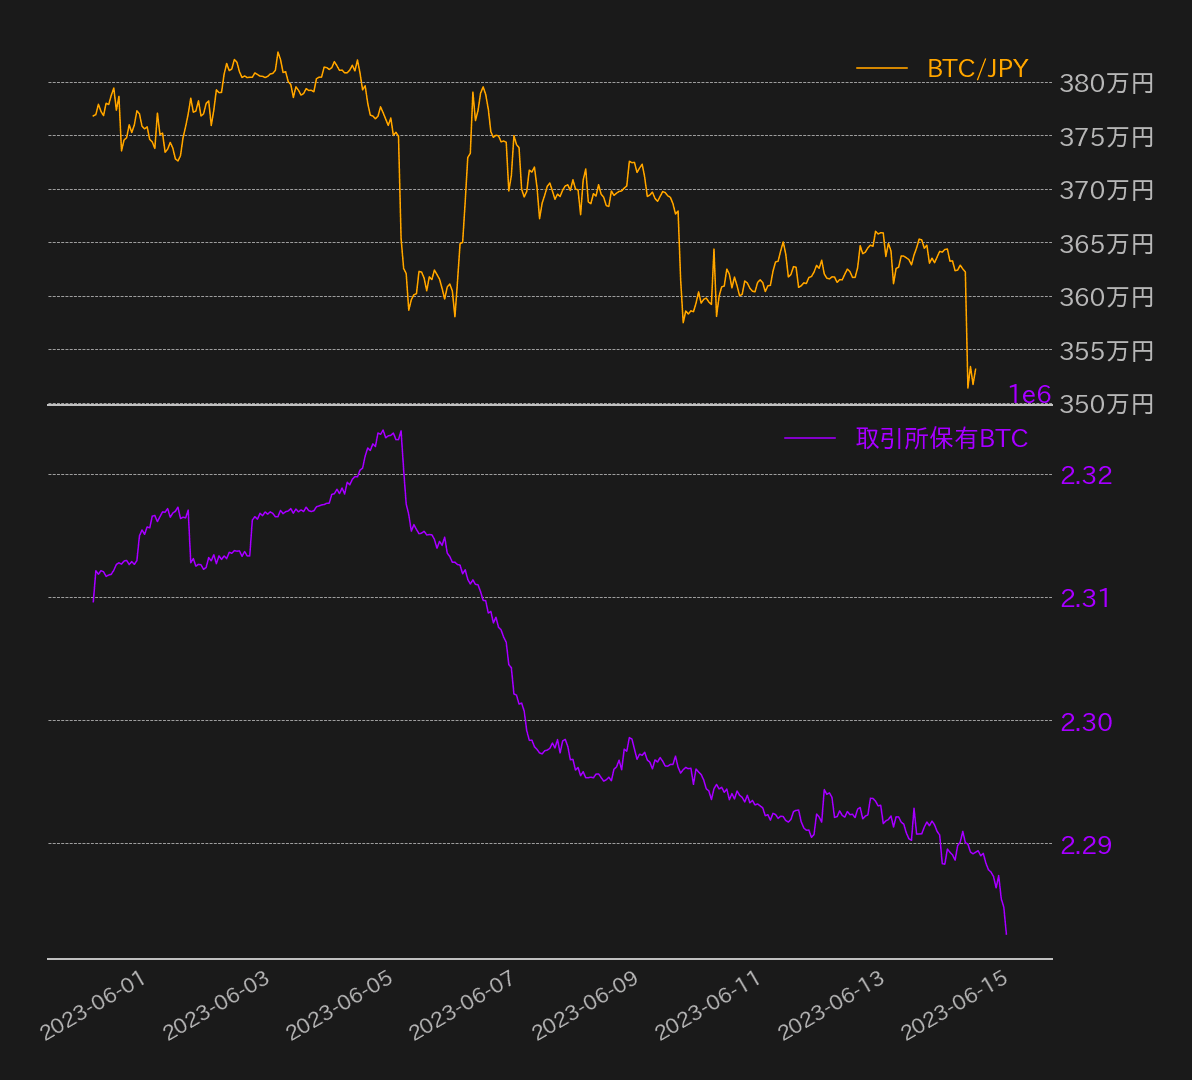Click the BTC/JPY legend label
This screenshot has width=1192, height=1080.
click(976, 68)
